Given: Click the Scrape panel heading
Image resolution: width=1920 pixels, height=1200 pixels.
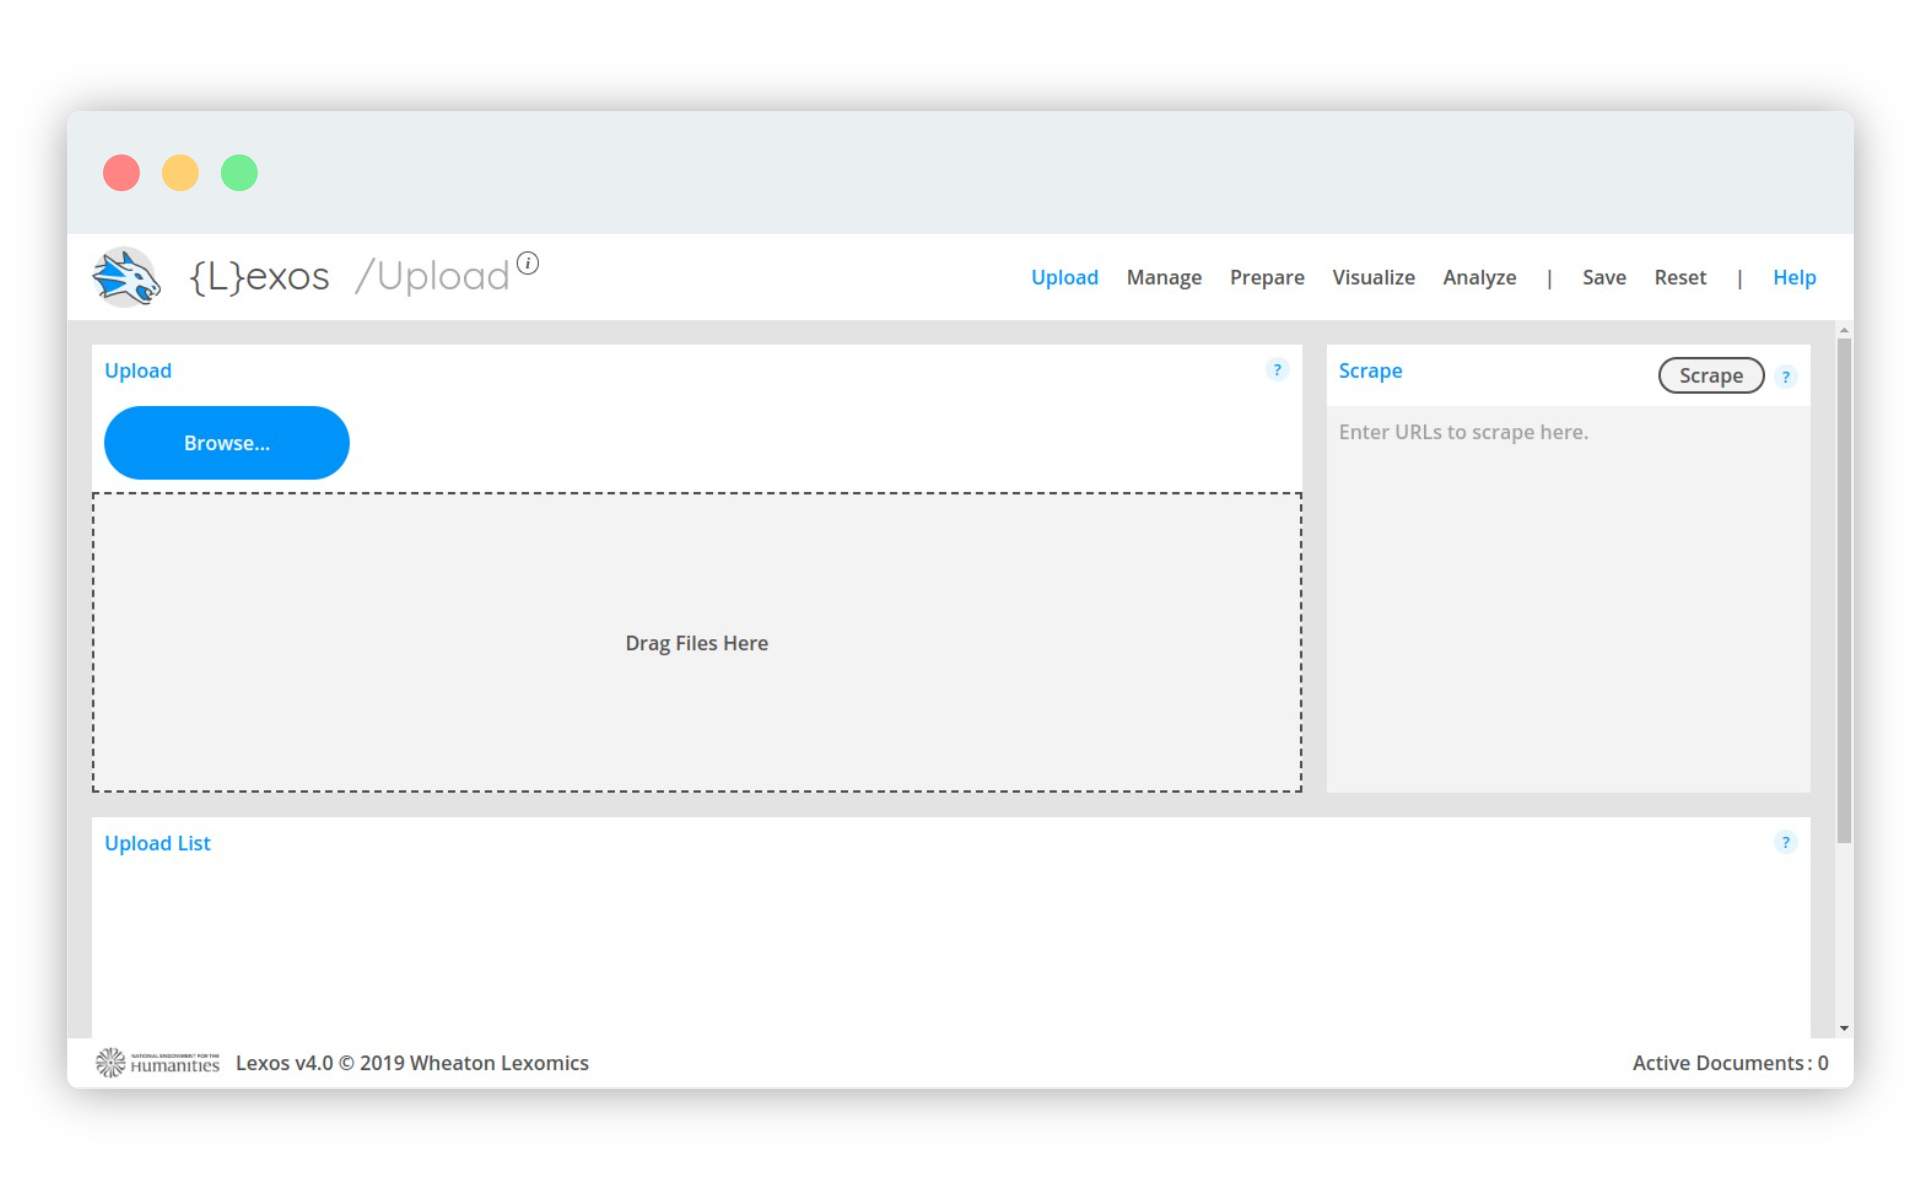Looking at the screenshot, I should 1370,371.
